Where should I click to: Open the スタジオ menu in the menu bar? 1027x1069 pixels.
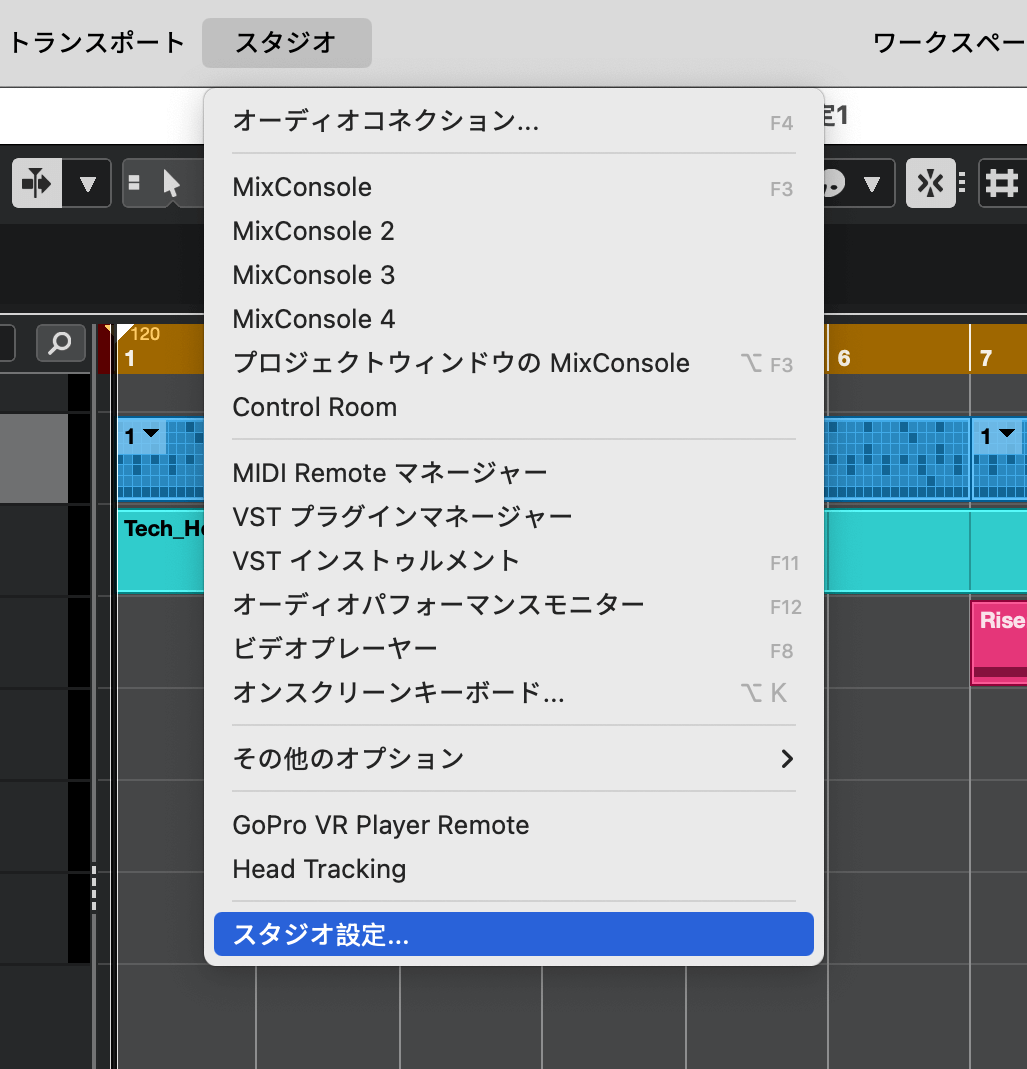(x=286, y=43)
